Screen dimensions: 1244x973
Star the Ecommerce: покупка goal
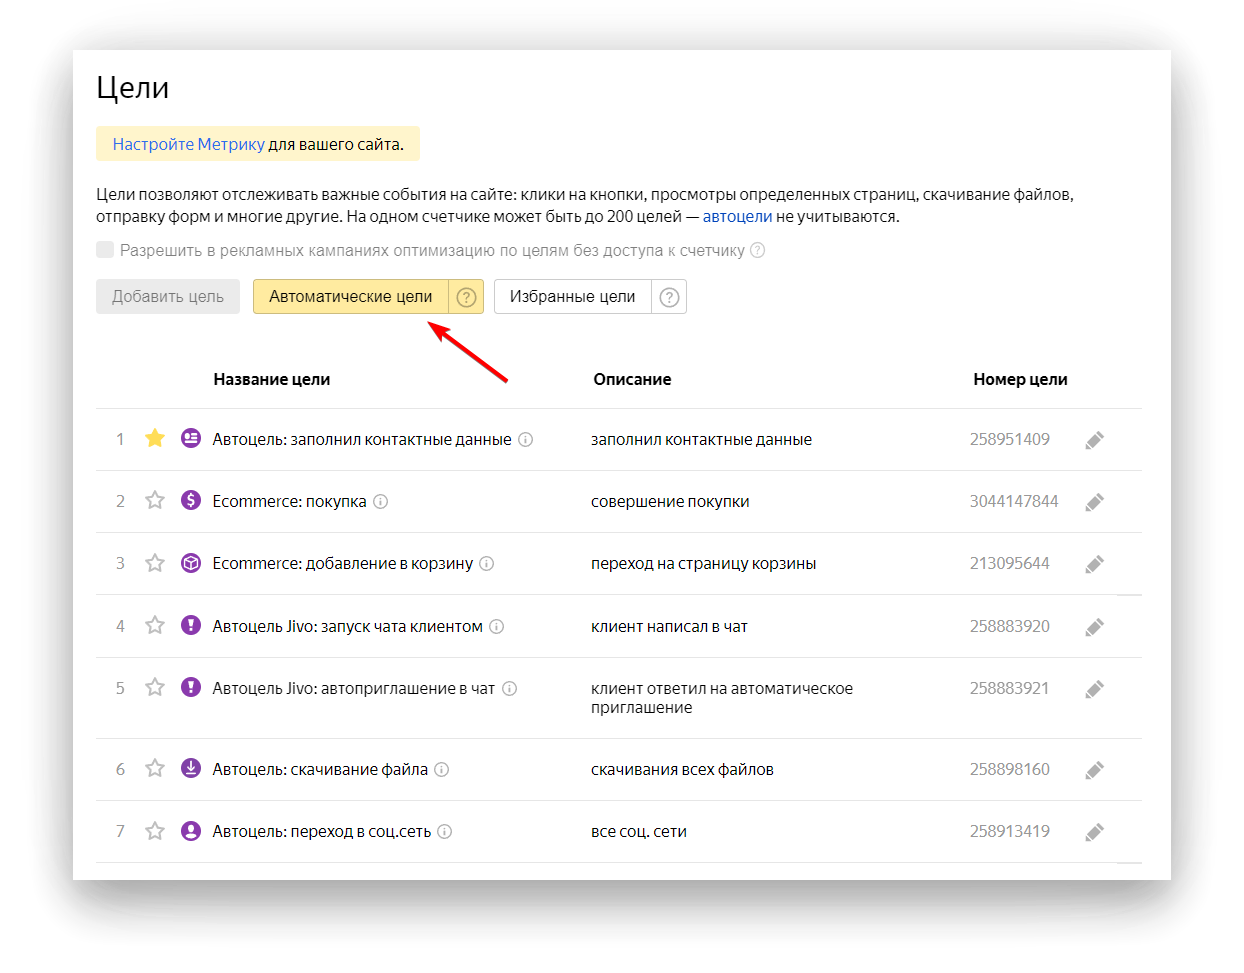155,500
